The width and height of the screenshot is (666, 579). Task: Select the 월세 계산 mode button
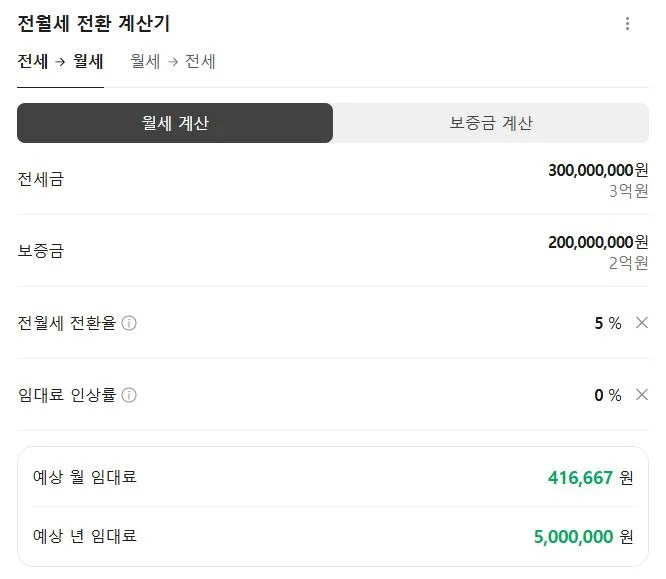(x=175, y=123)
